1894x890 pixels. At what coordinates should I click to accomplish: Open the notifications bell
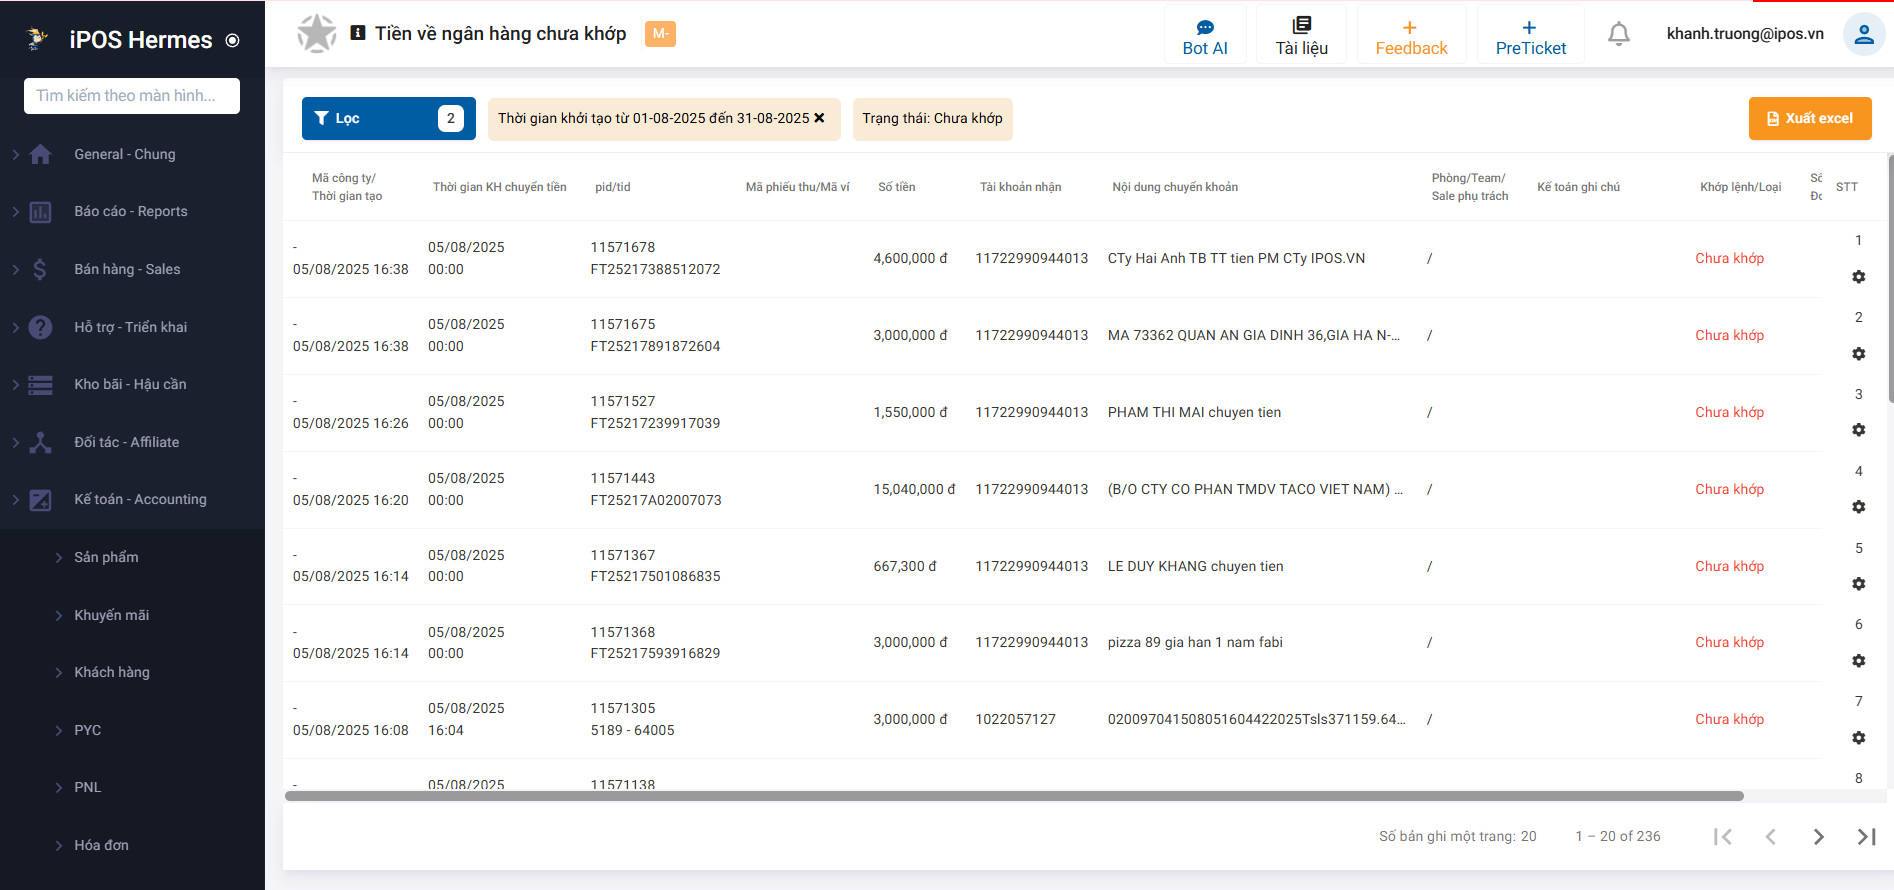[1619, 34]
